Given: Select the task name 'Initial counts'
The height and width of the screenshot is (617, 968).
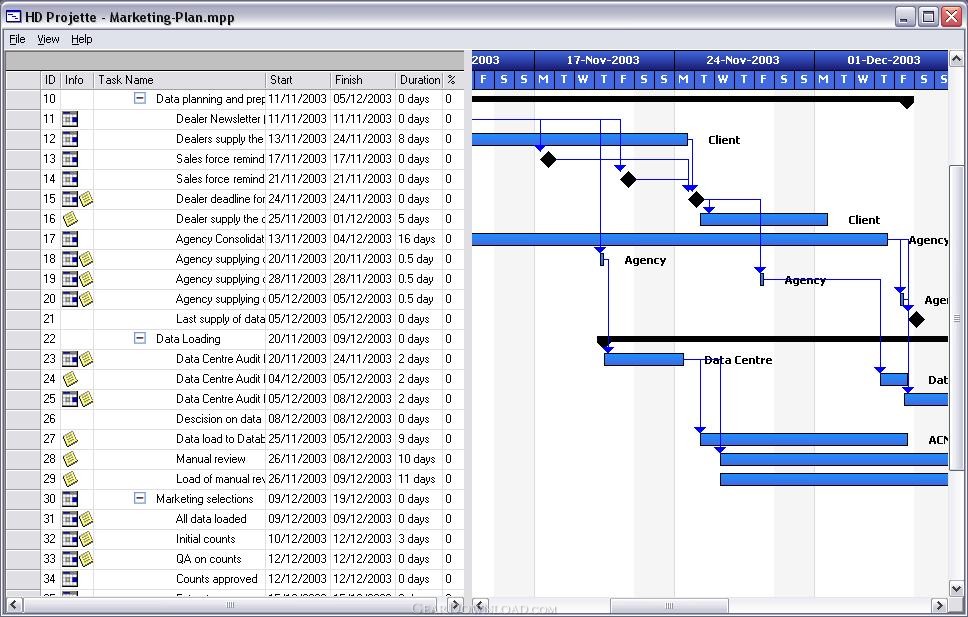Looking at the screenshot, I should pyautogui.click(x=206, y=539).
